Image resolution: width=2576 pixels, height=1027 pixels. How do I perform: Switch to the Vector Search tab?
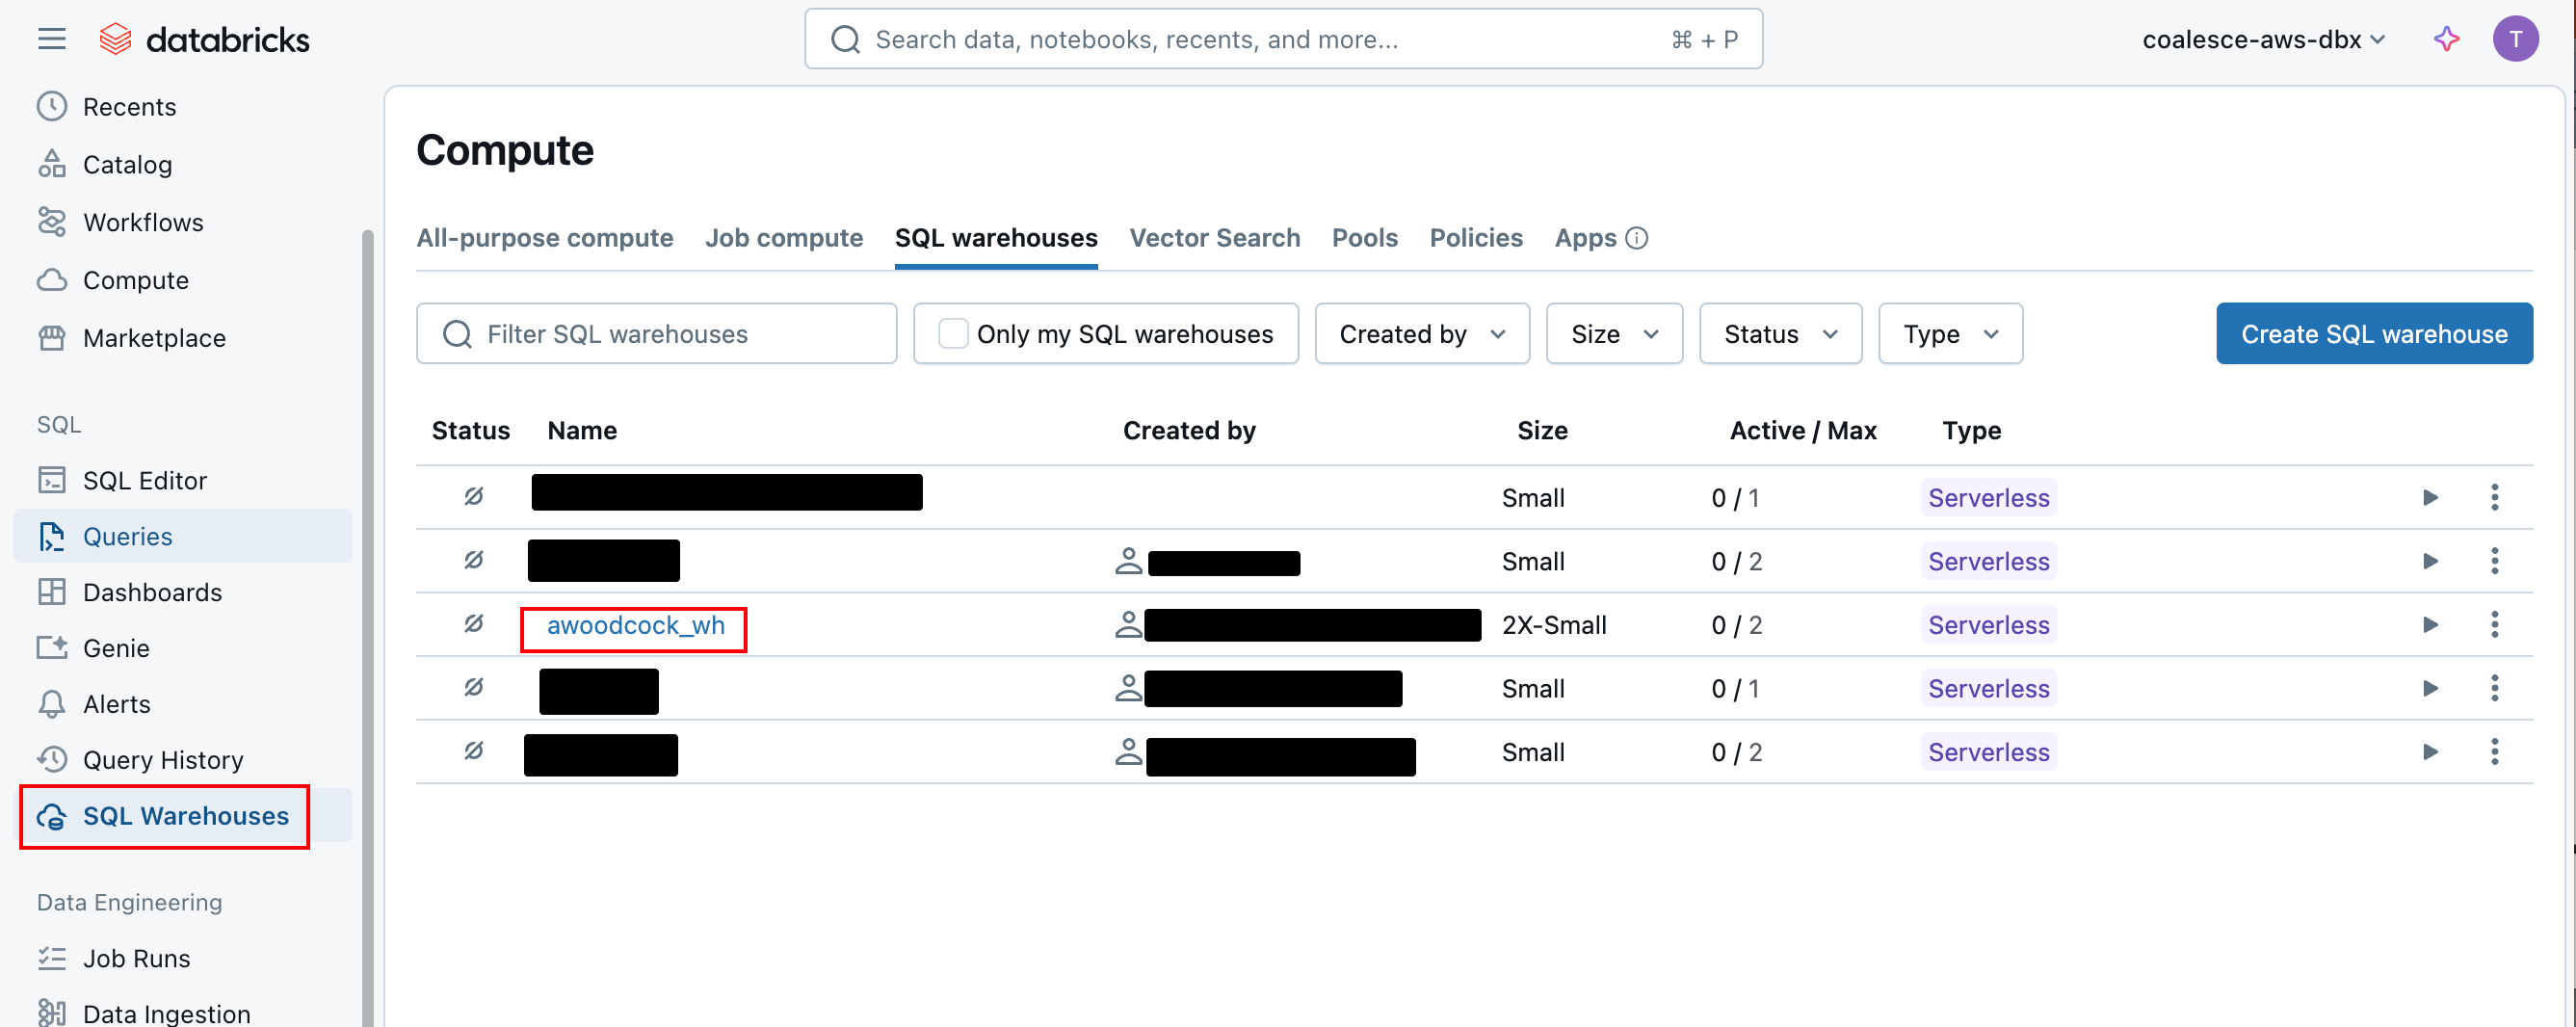pyautogui.click(x=1214, y=238)
